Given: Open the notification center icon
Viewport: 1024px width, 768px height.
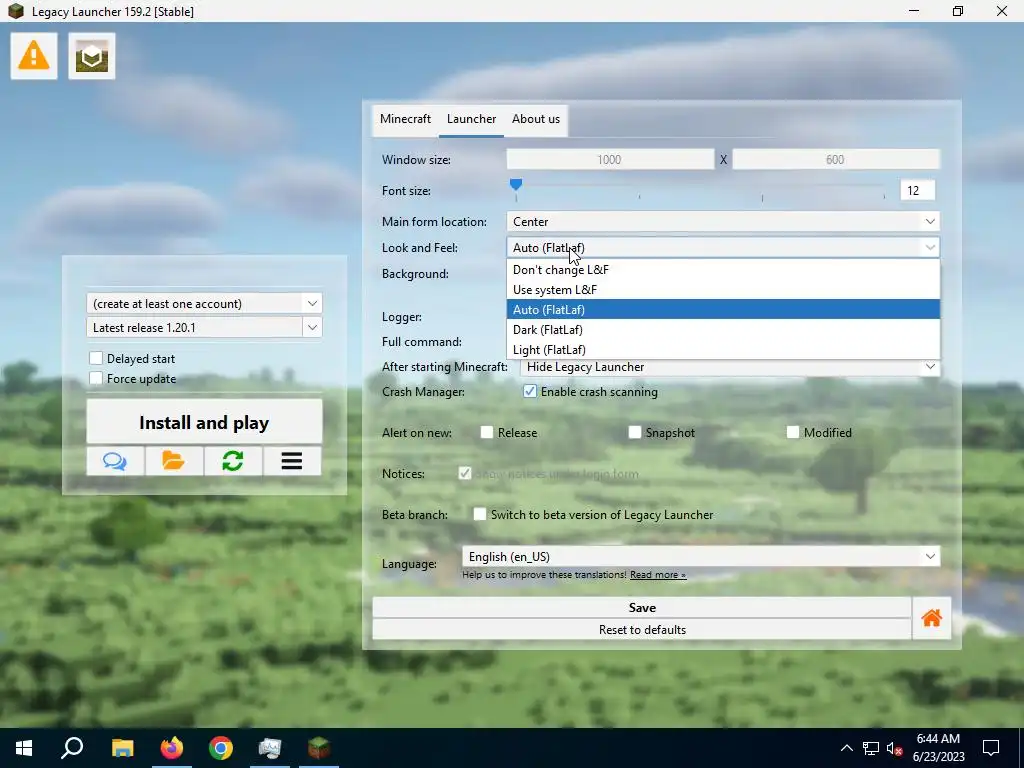Looking at the screenshot, I should click(991, 748).
